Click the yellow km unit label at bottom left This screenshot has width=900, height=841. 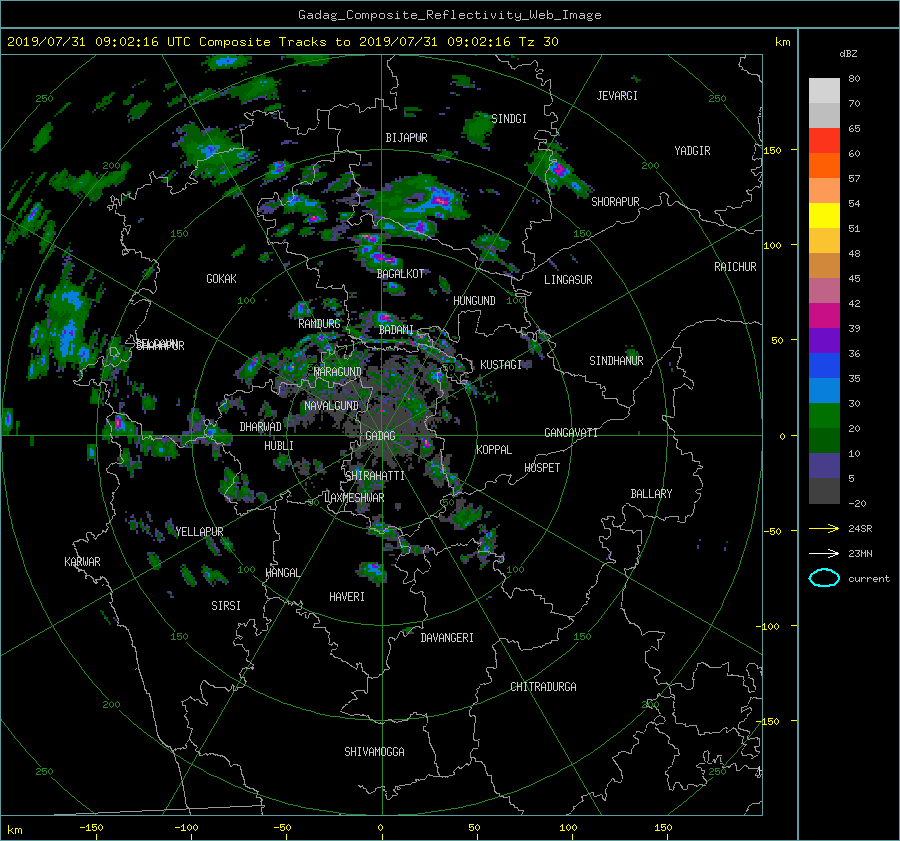point(15,830)
